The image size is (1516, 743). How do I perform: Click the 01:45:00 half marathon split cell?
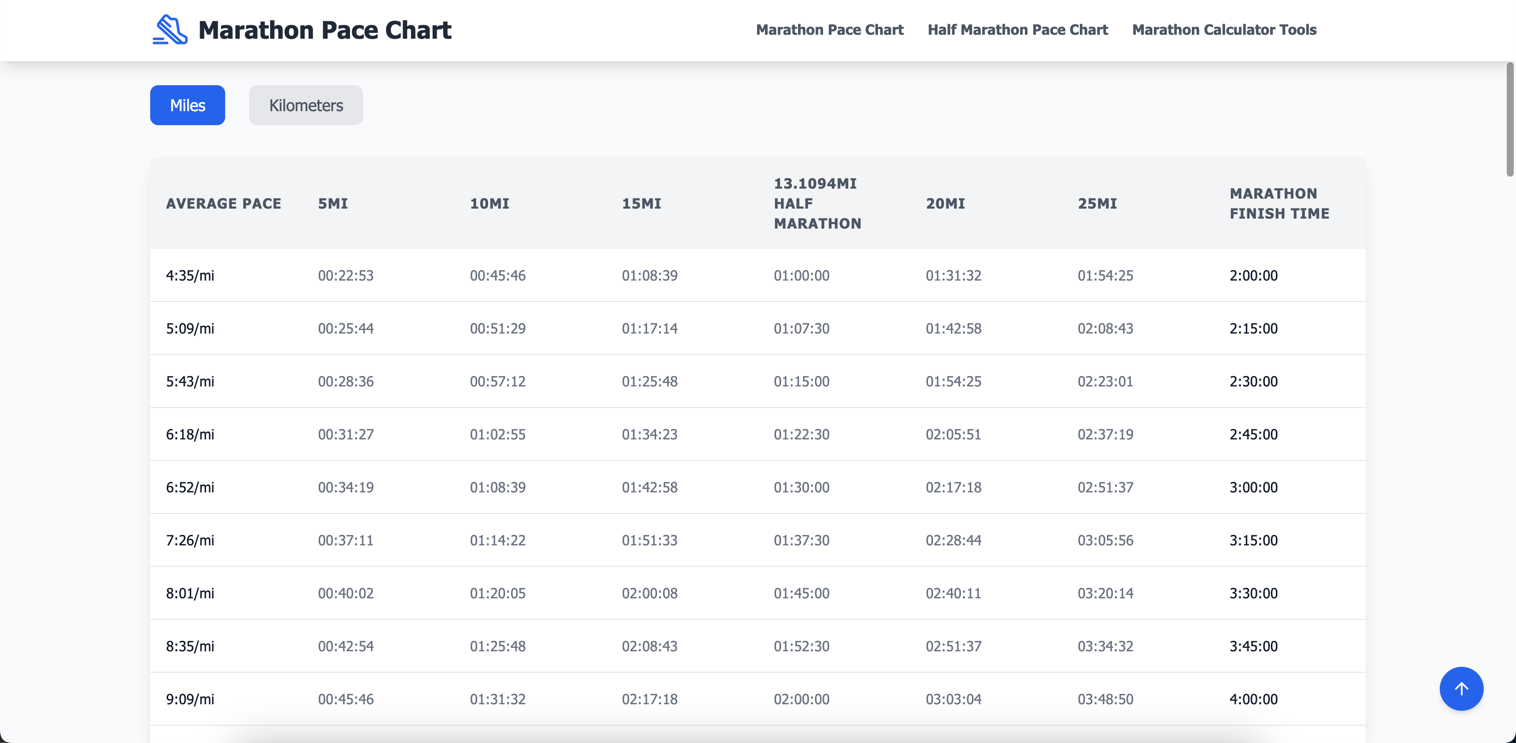point(801,593)
